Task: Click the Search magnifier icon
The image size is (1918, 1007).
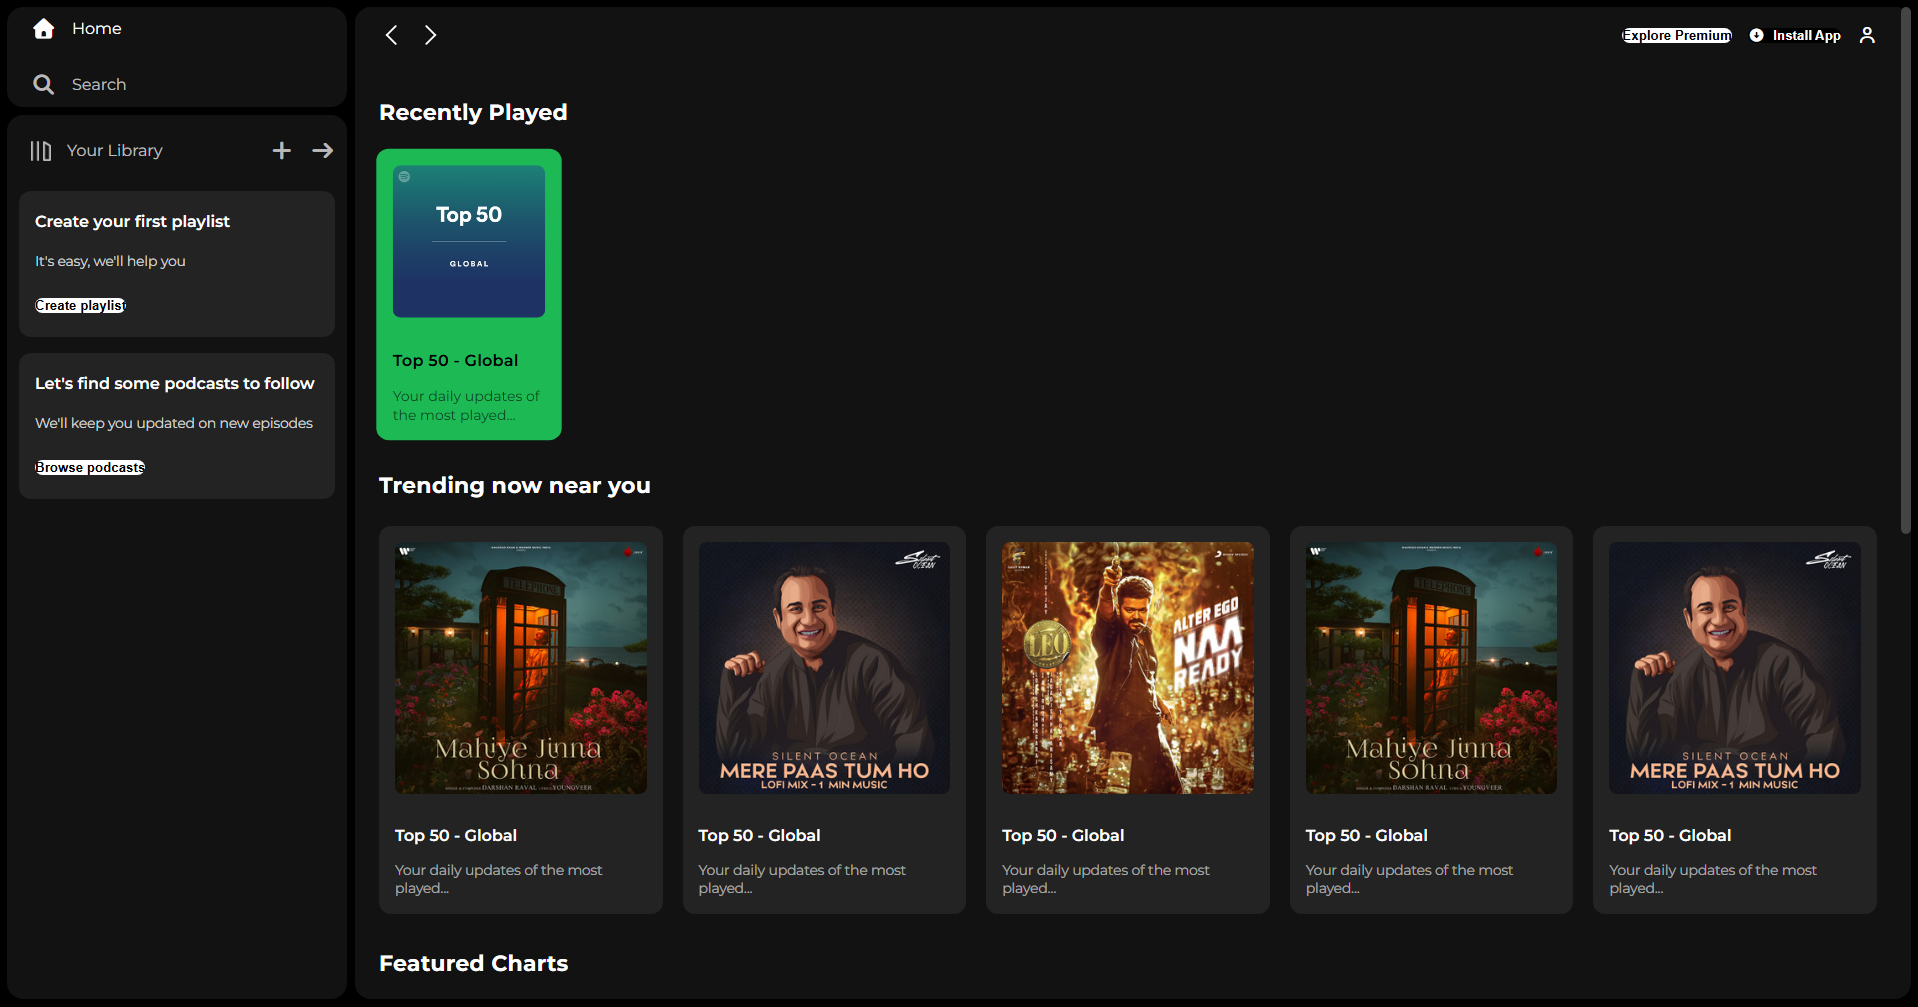Action: click(x=43, y=85)
